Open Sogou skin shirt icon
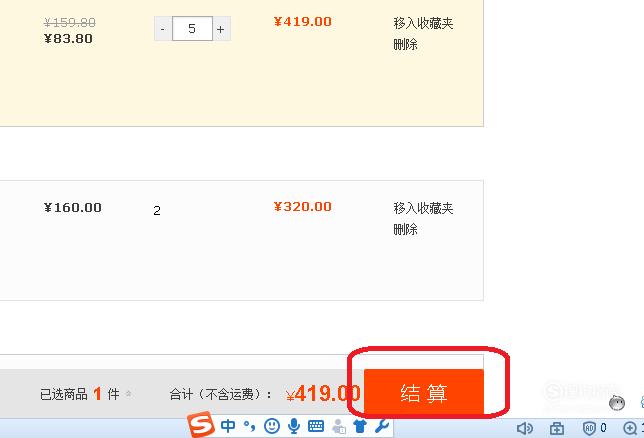Screen dimensions: 644x438 coord(360,426)
